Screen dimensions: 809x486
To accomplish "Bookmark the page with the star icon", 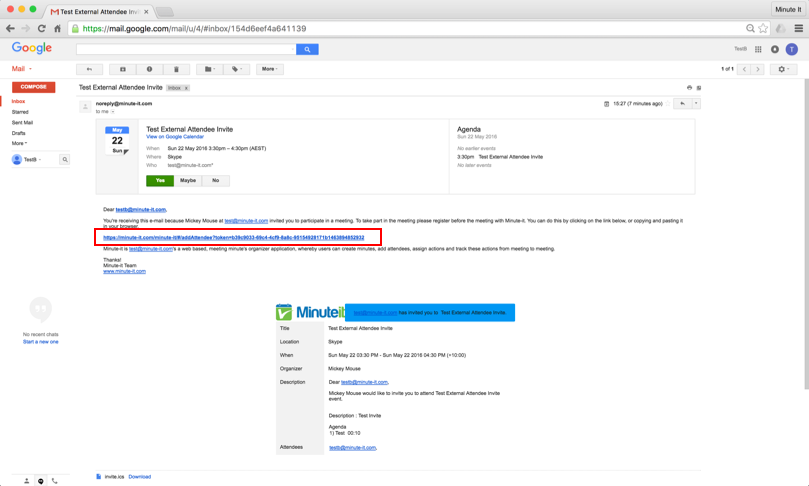I will pos(763,28).
